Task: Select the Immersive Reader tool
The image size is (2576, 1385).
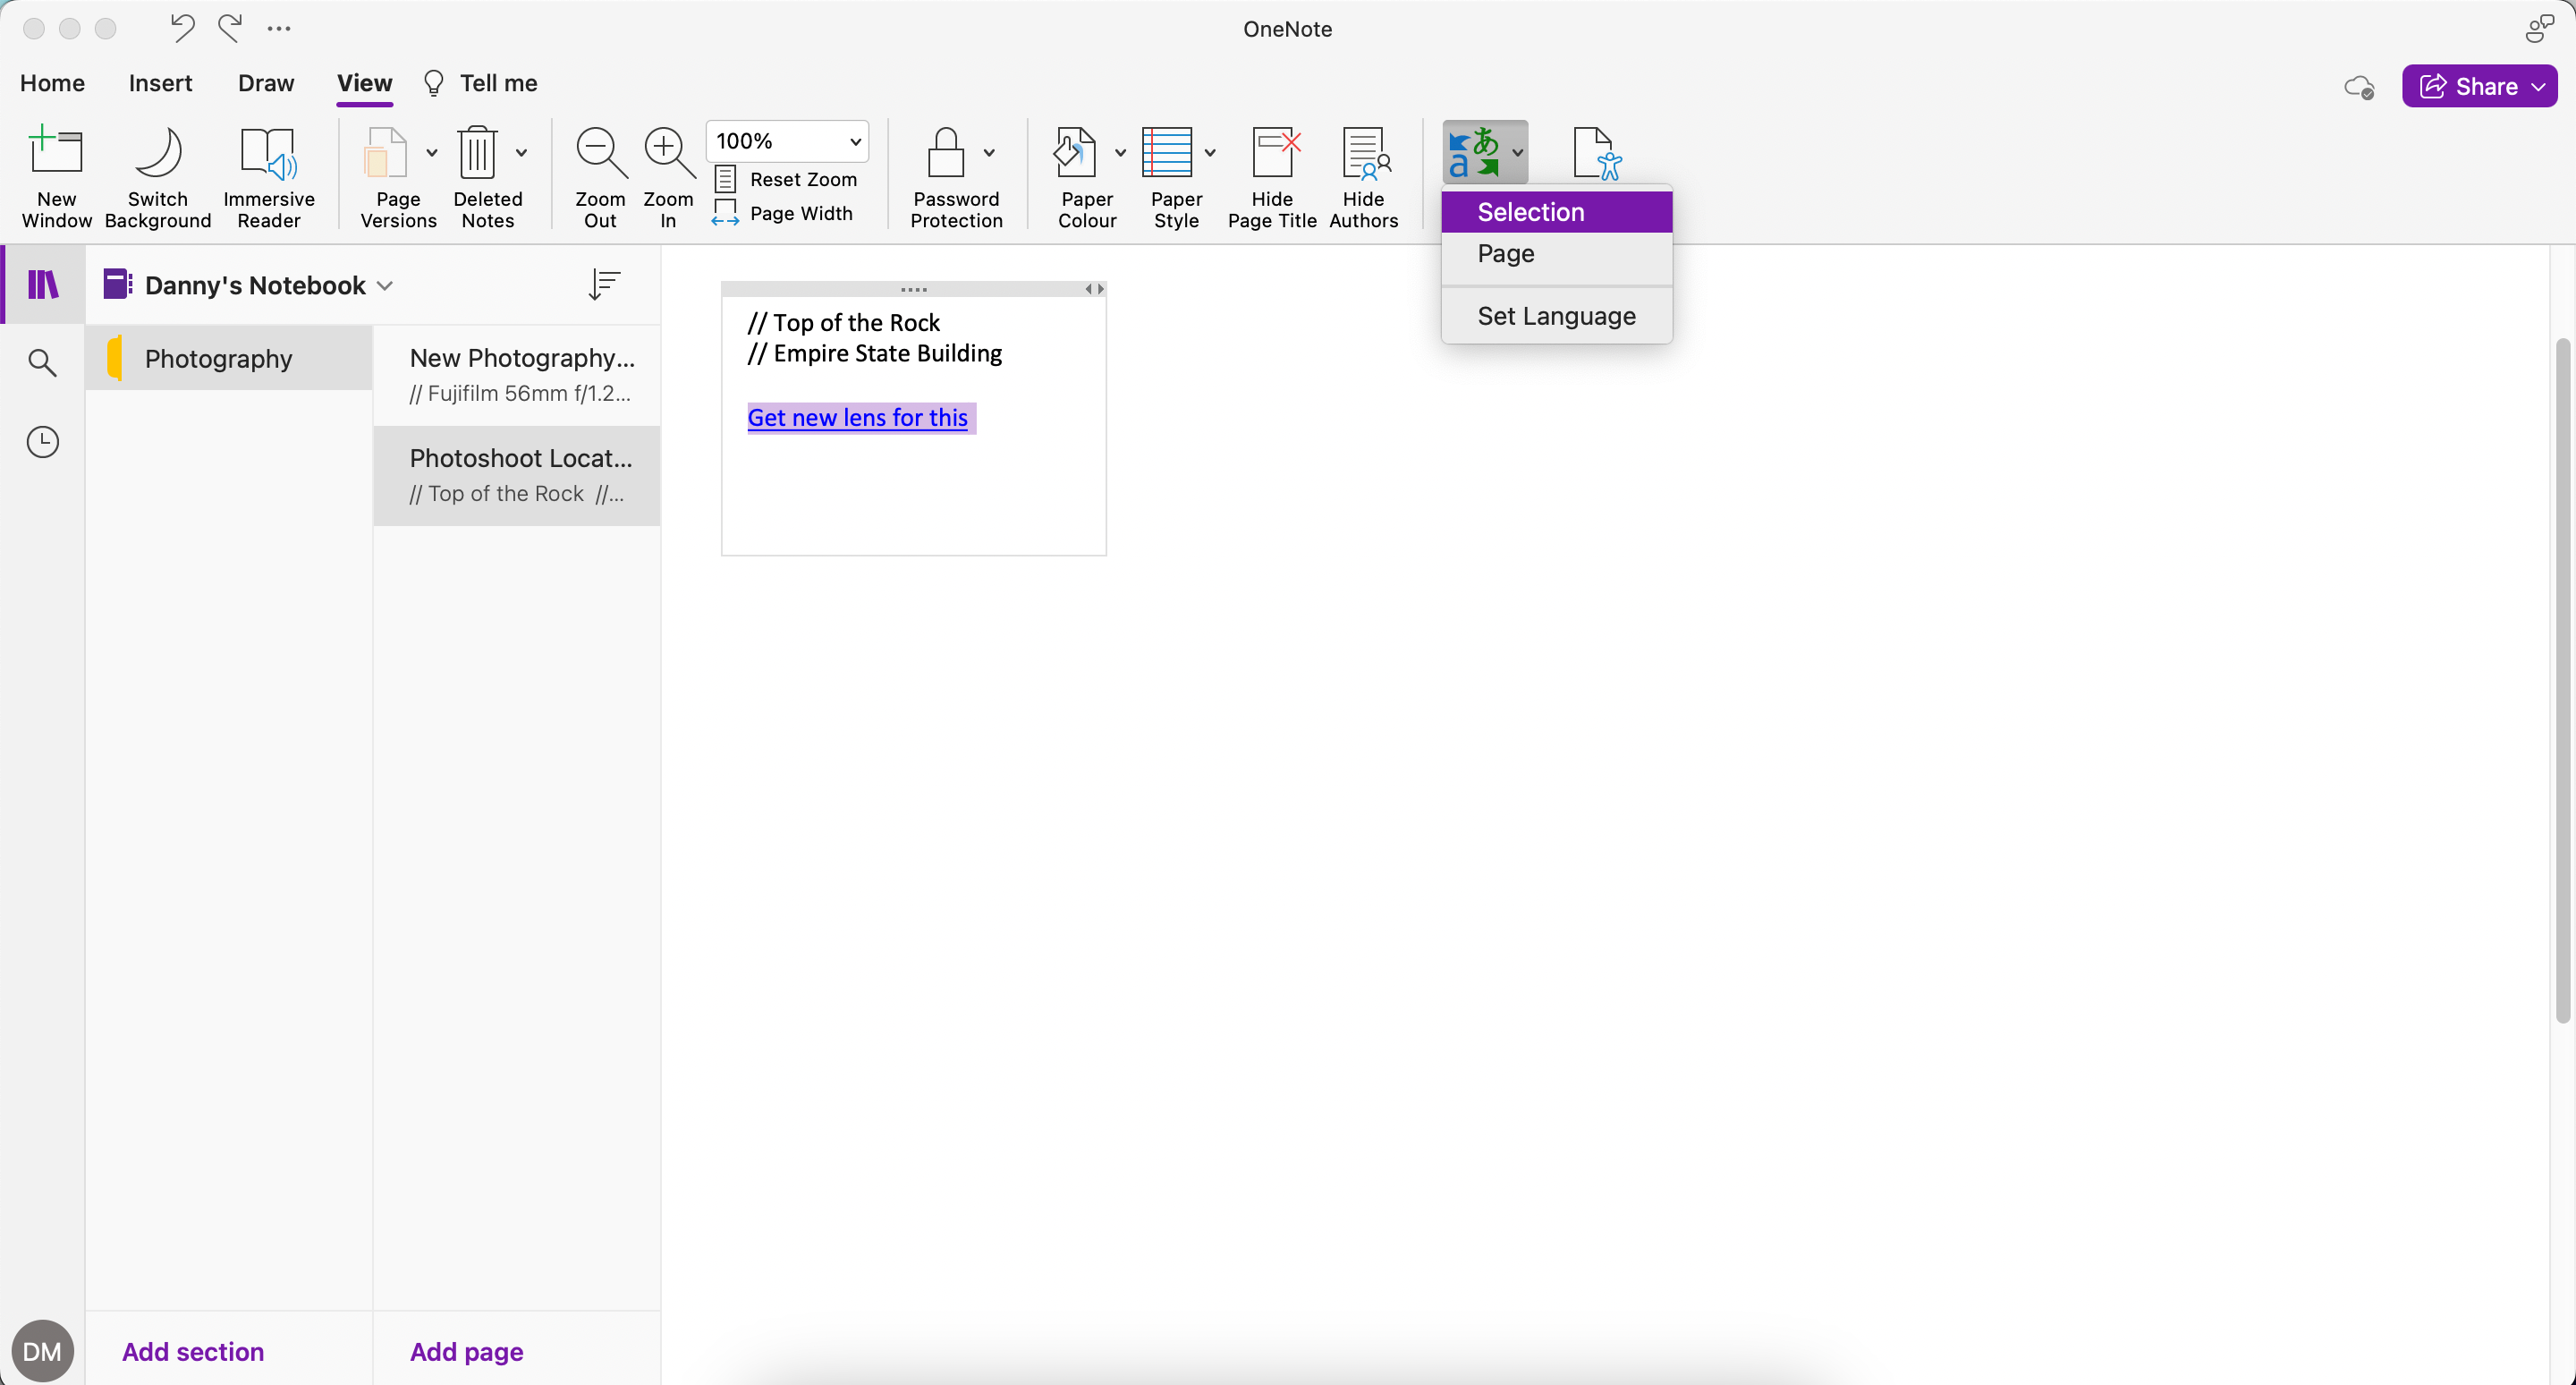Action: pyautogui.click(x=268, y=176)
